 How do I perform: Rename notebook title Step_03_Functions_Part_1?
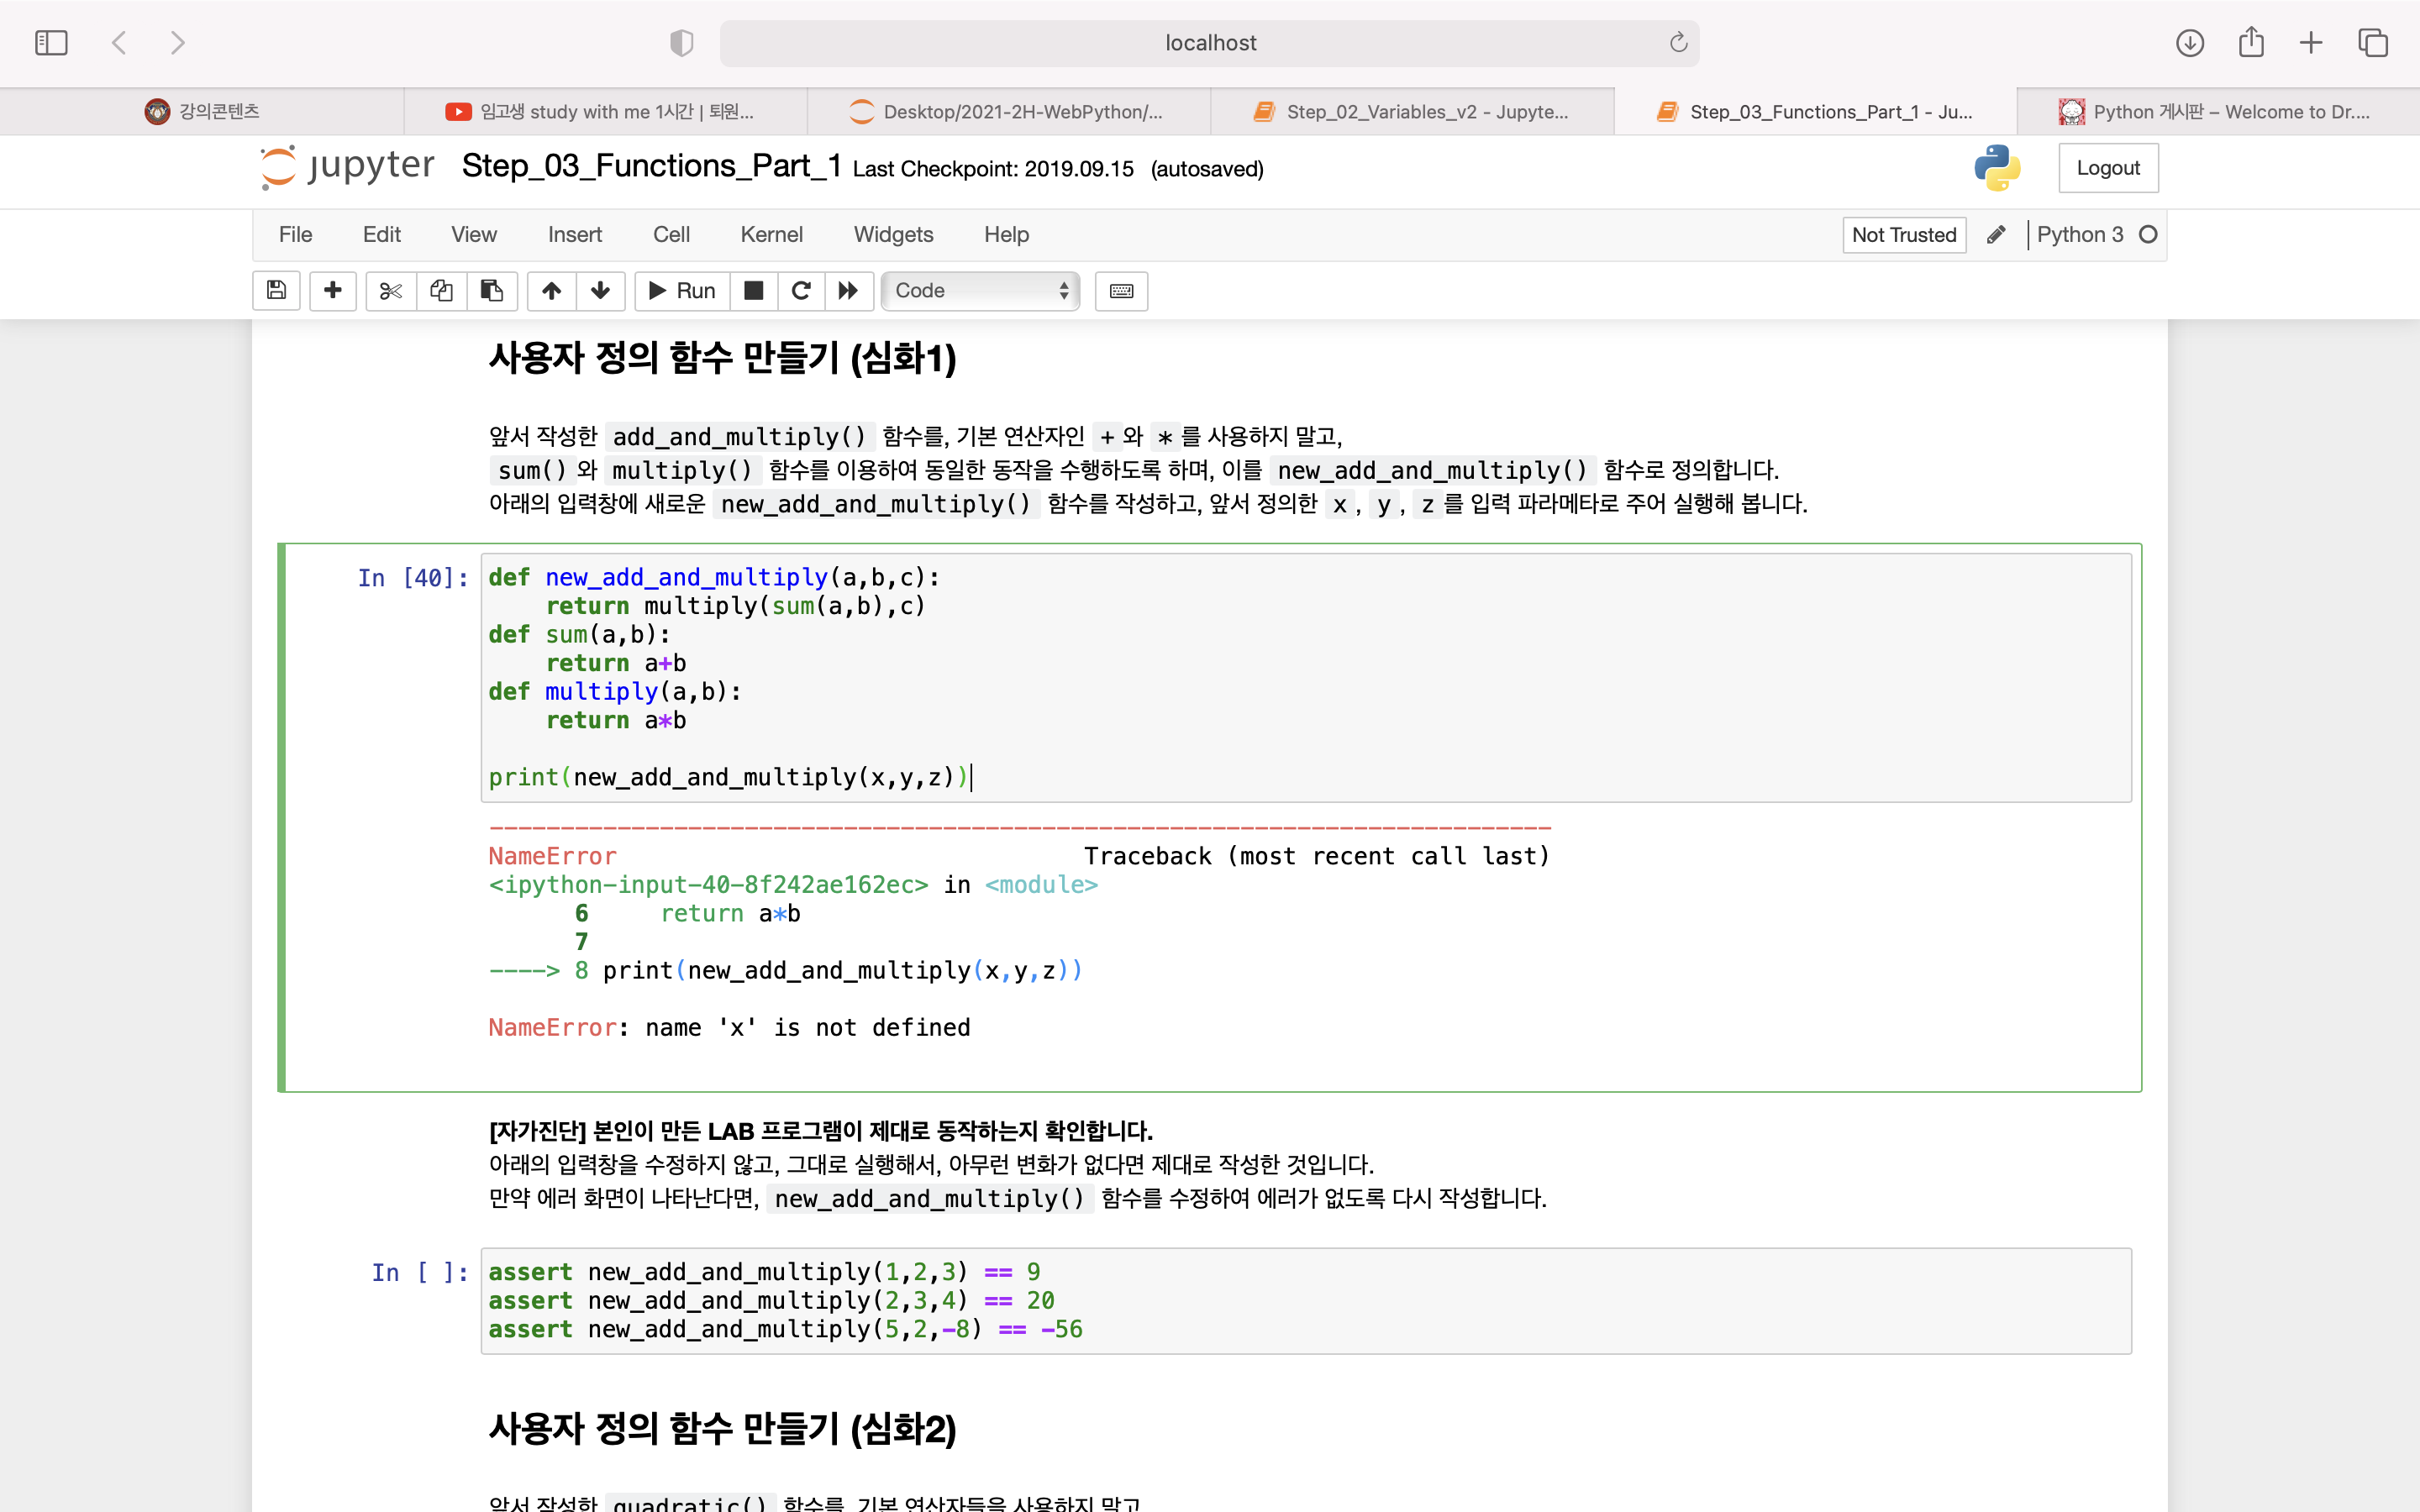click(651, 166)
